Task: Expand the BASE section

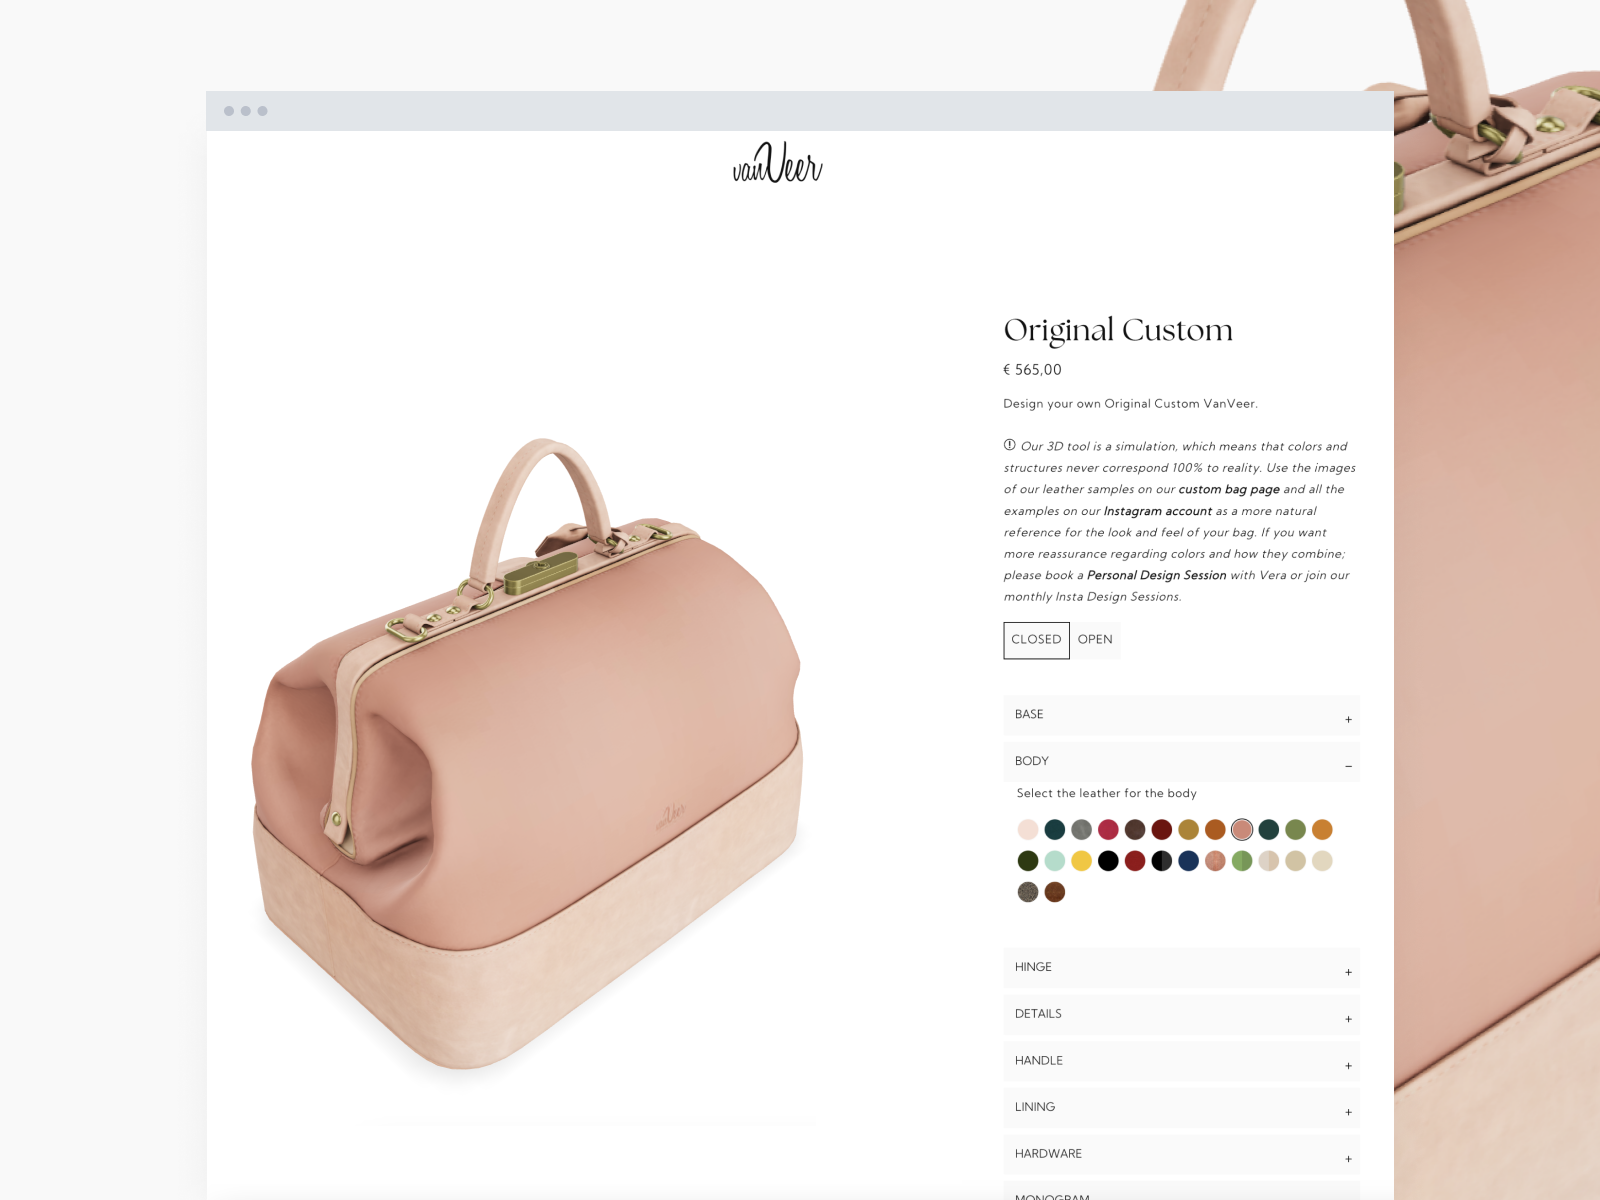Action: (x=1181, y=715)
